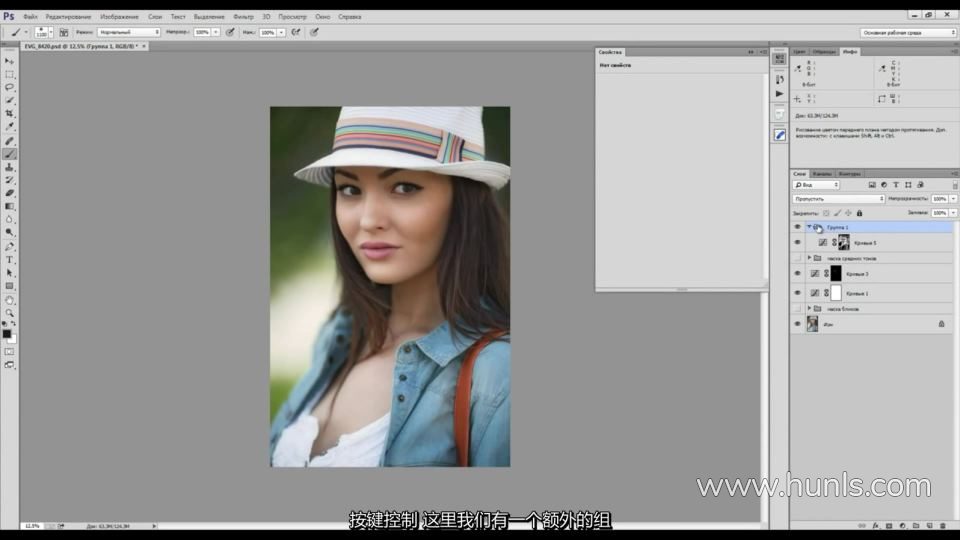960x540 pixels.
Task: Open the Основная рабочая среда workspace switcher
Action: click(x=908, y=32)
